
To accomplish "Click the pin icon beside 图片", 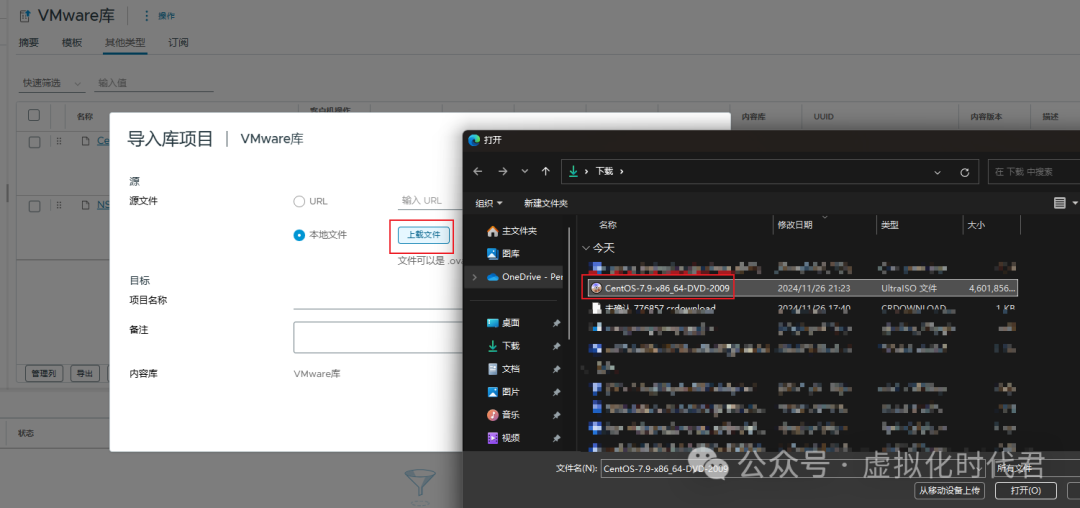I will (557, 392).
